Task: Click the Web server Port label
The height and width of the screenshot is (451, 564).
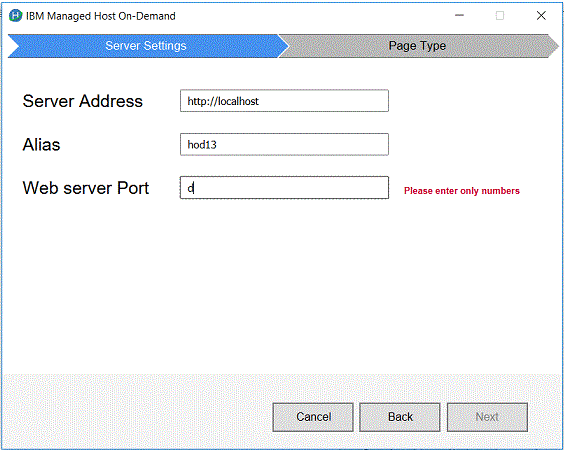Action: [x=86, y=188]
